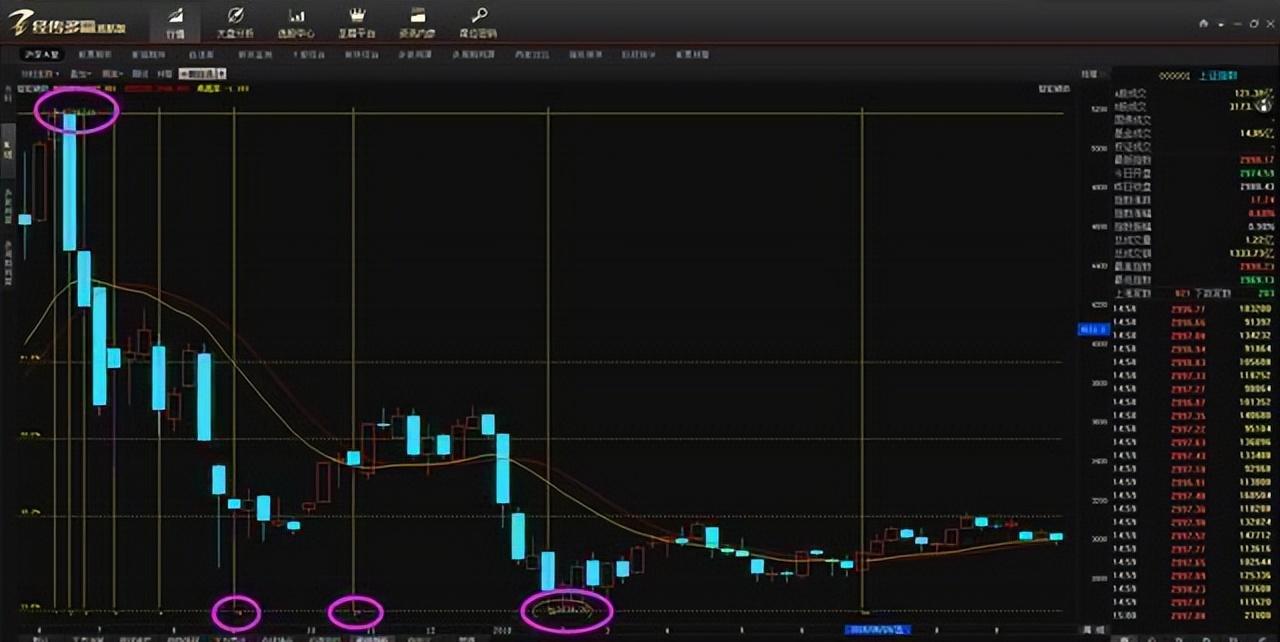This screenshot has height=642, width=1280.
Task: Select the A股成交 row label
Action: click(1133, 92)
